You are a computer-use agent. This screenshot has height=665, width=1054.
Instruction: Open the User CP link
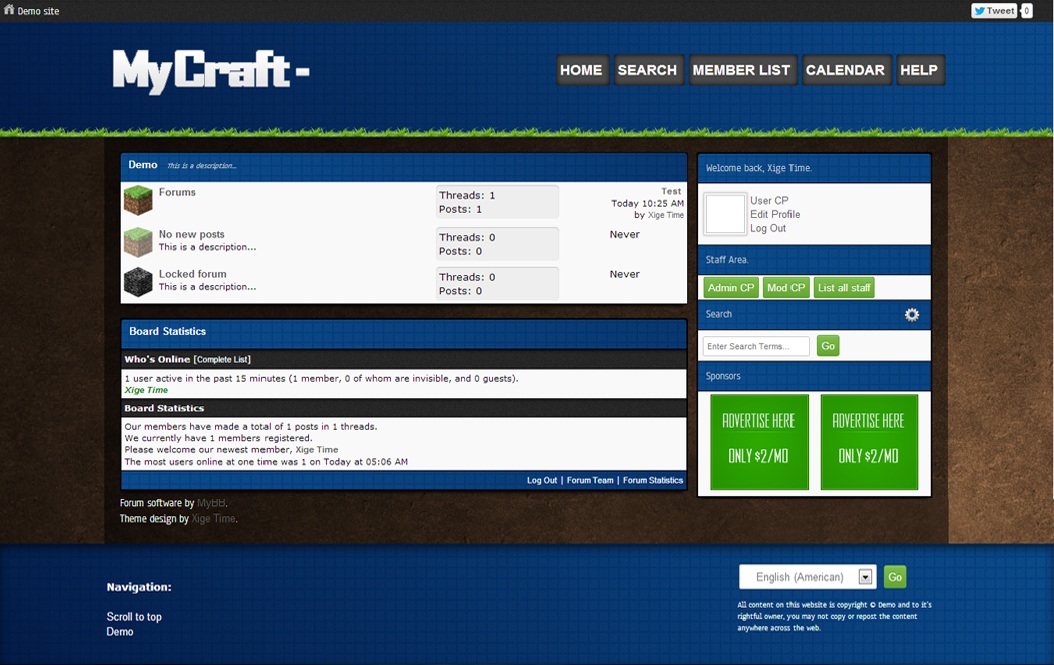click(x=769, y=200)
